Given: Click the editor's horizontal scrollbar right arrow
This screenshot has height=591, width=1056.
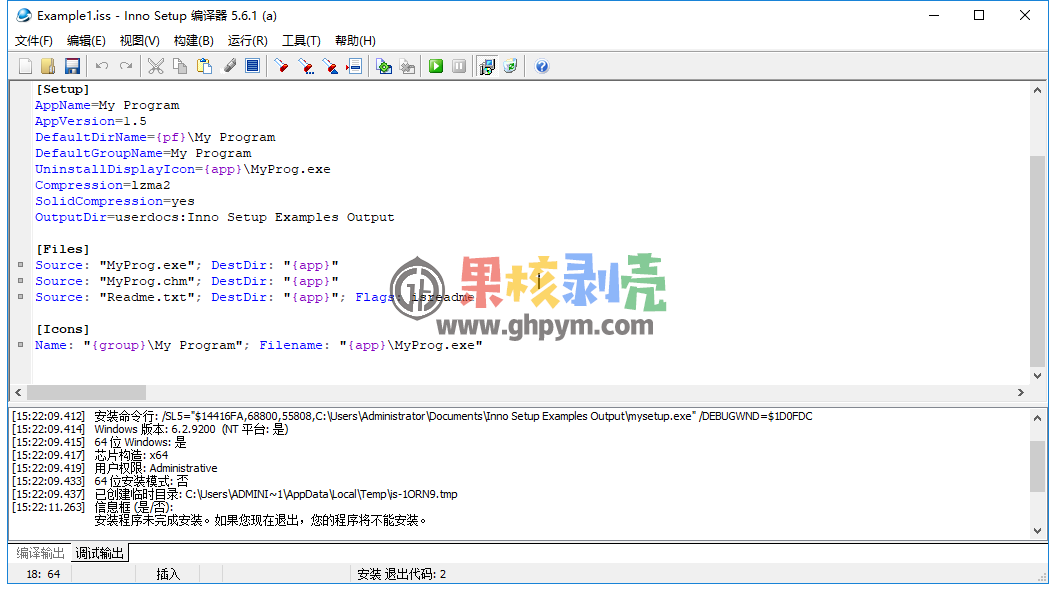Looking at the screenshot, I should 1020,392.
